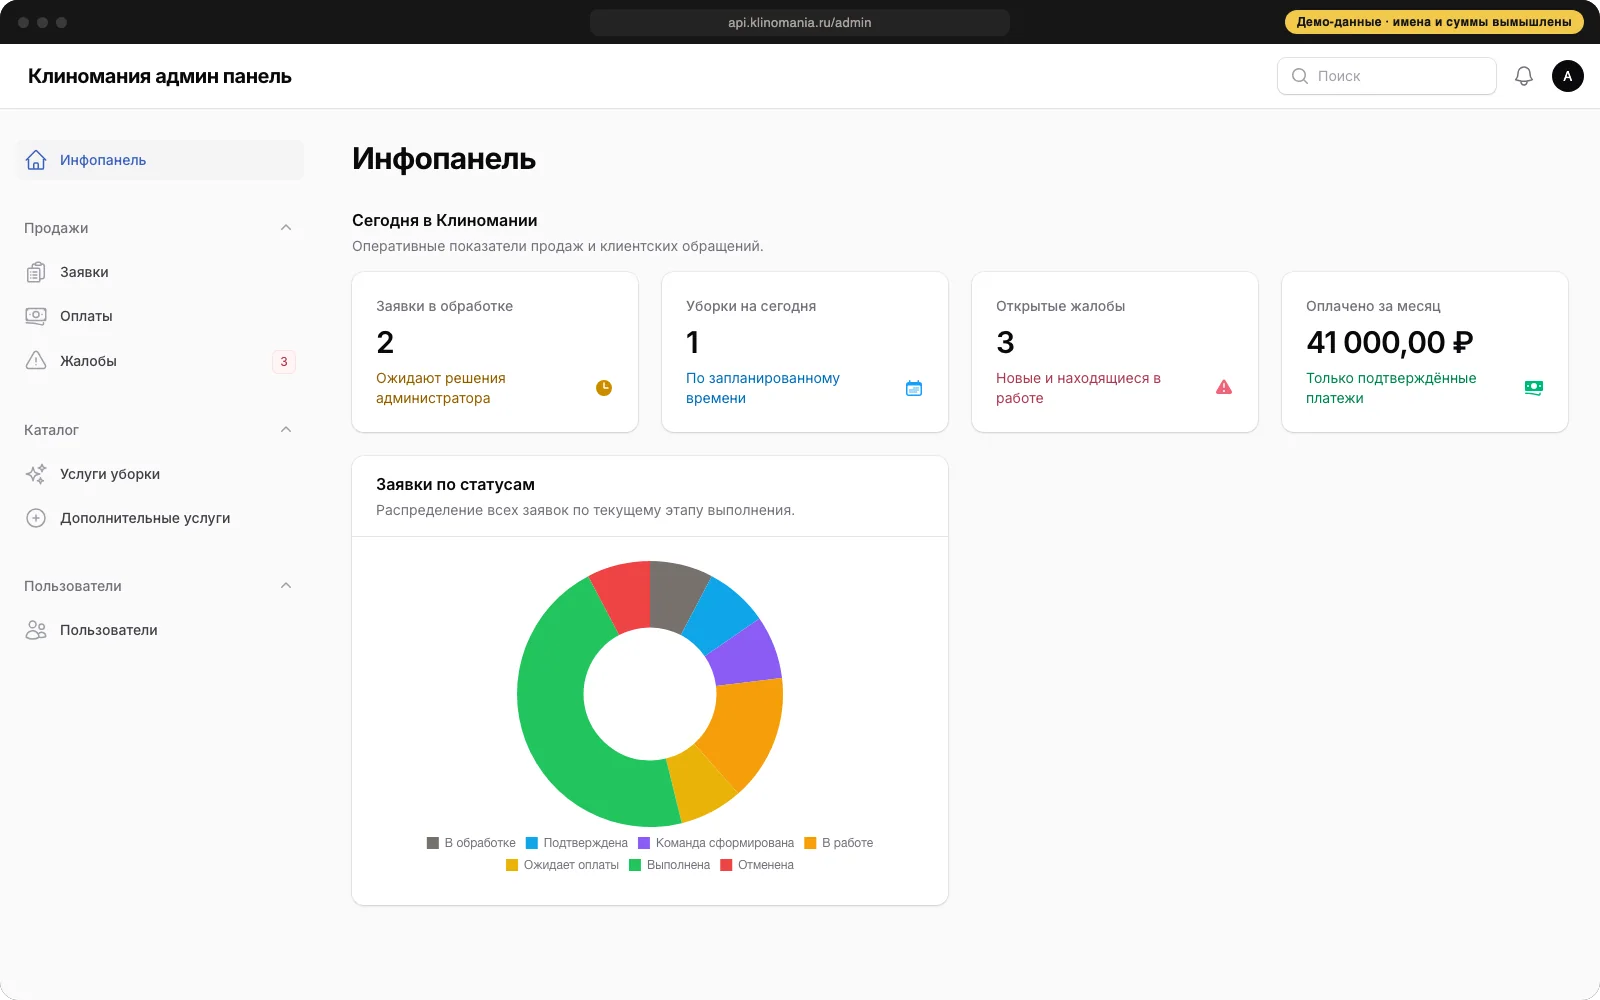The image size is (1600, 1000).
Task: Click the "41 000,00 ₽" amount
Action: pyautogui.click(x=1389, y=342)
